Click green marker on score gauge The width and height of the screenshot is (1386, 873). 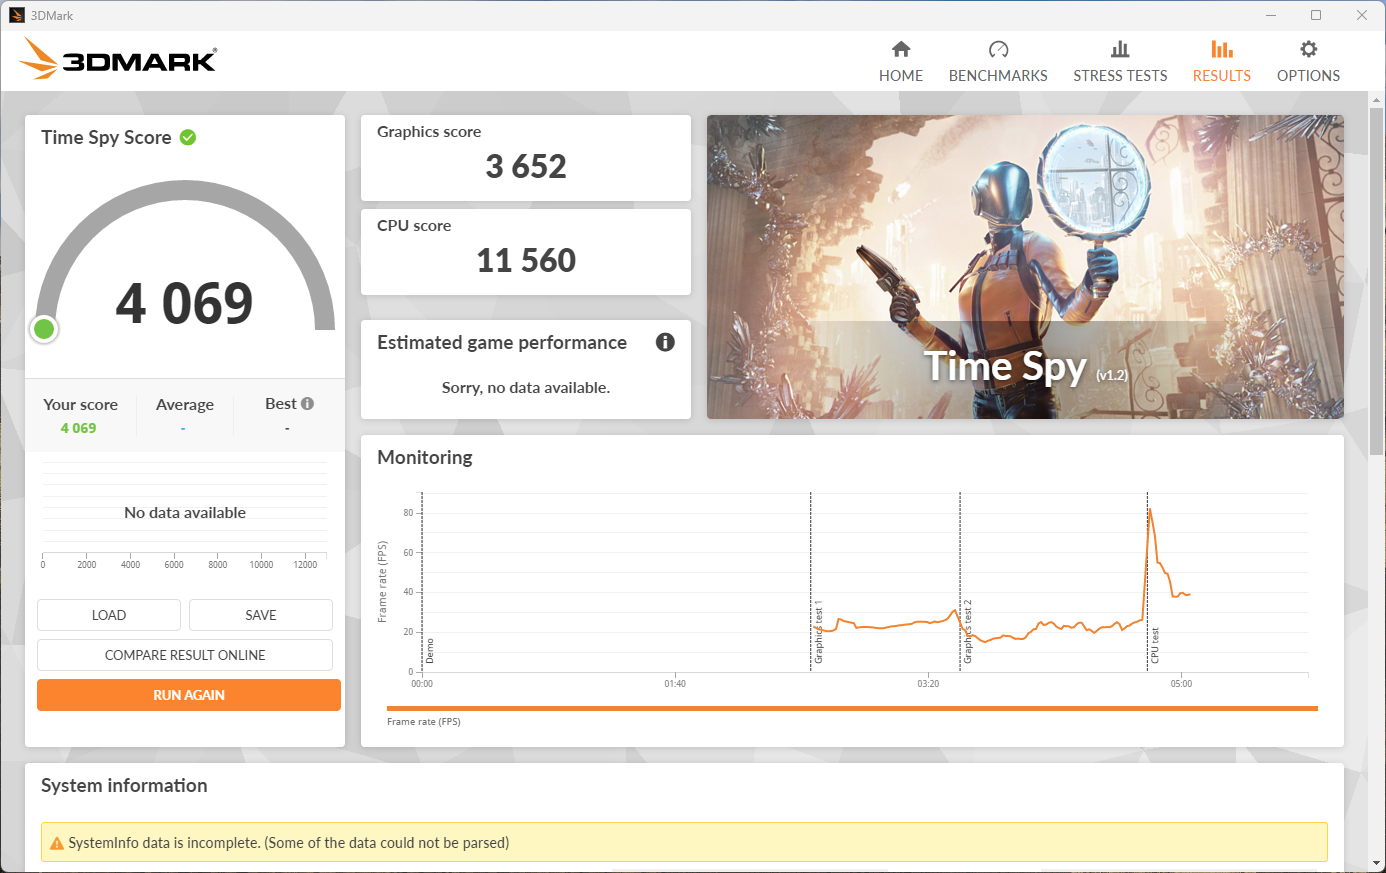click(x=44, y=329)
